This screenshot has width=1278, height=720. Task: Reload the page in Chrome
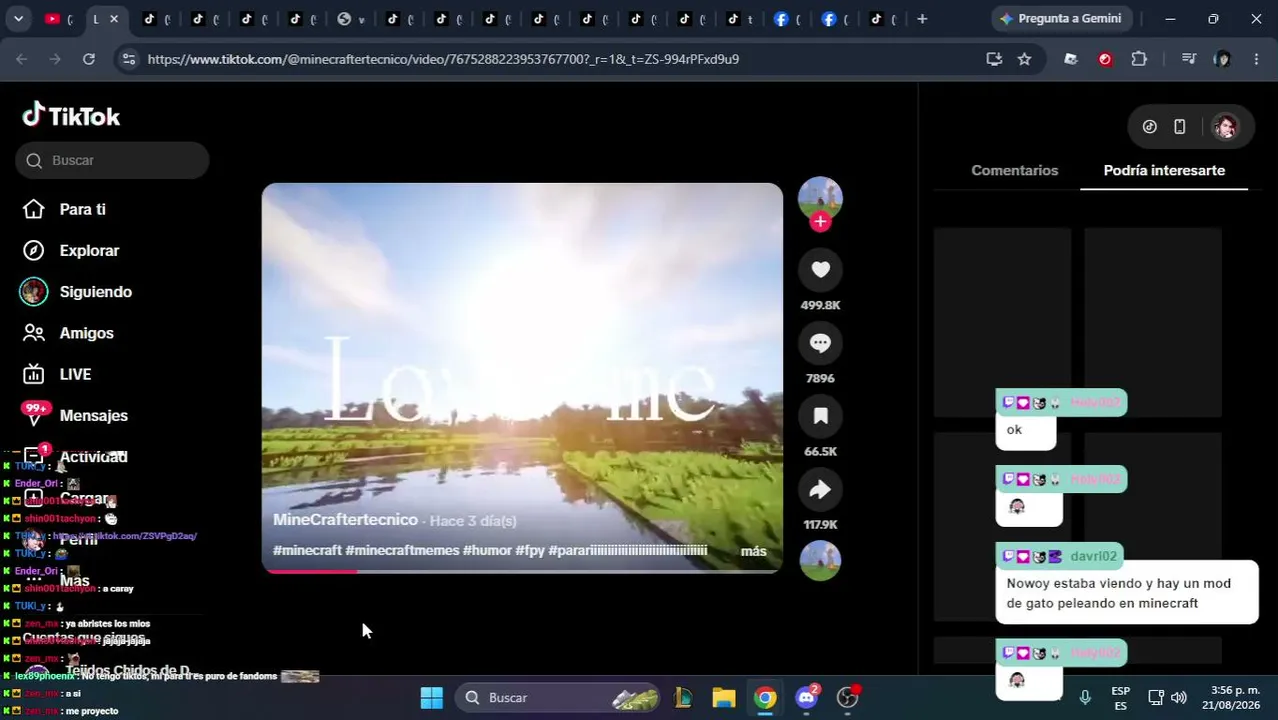pos(89,59)
